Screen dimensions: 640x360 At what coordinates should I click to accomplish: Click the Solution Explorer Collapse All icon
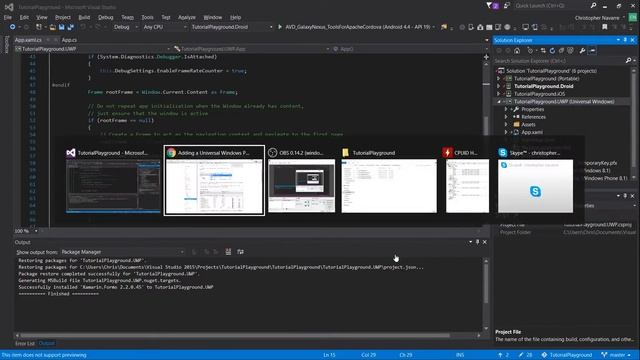point(561,51)
